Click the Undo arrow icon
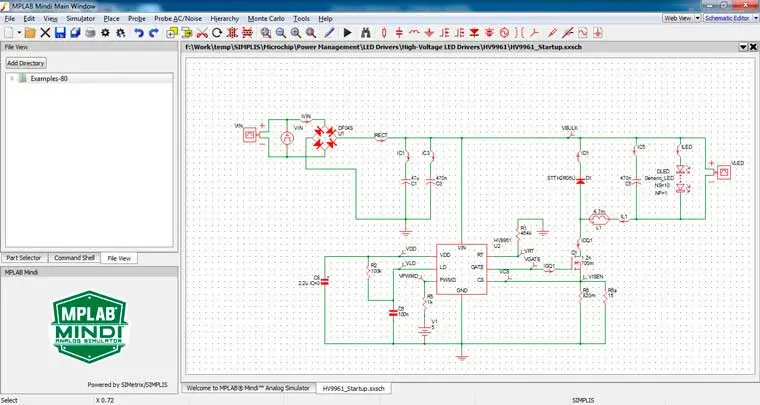The width and height of the screenshot is (760, 405). (x=137, y=33)
